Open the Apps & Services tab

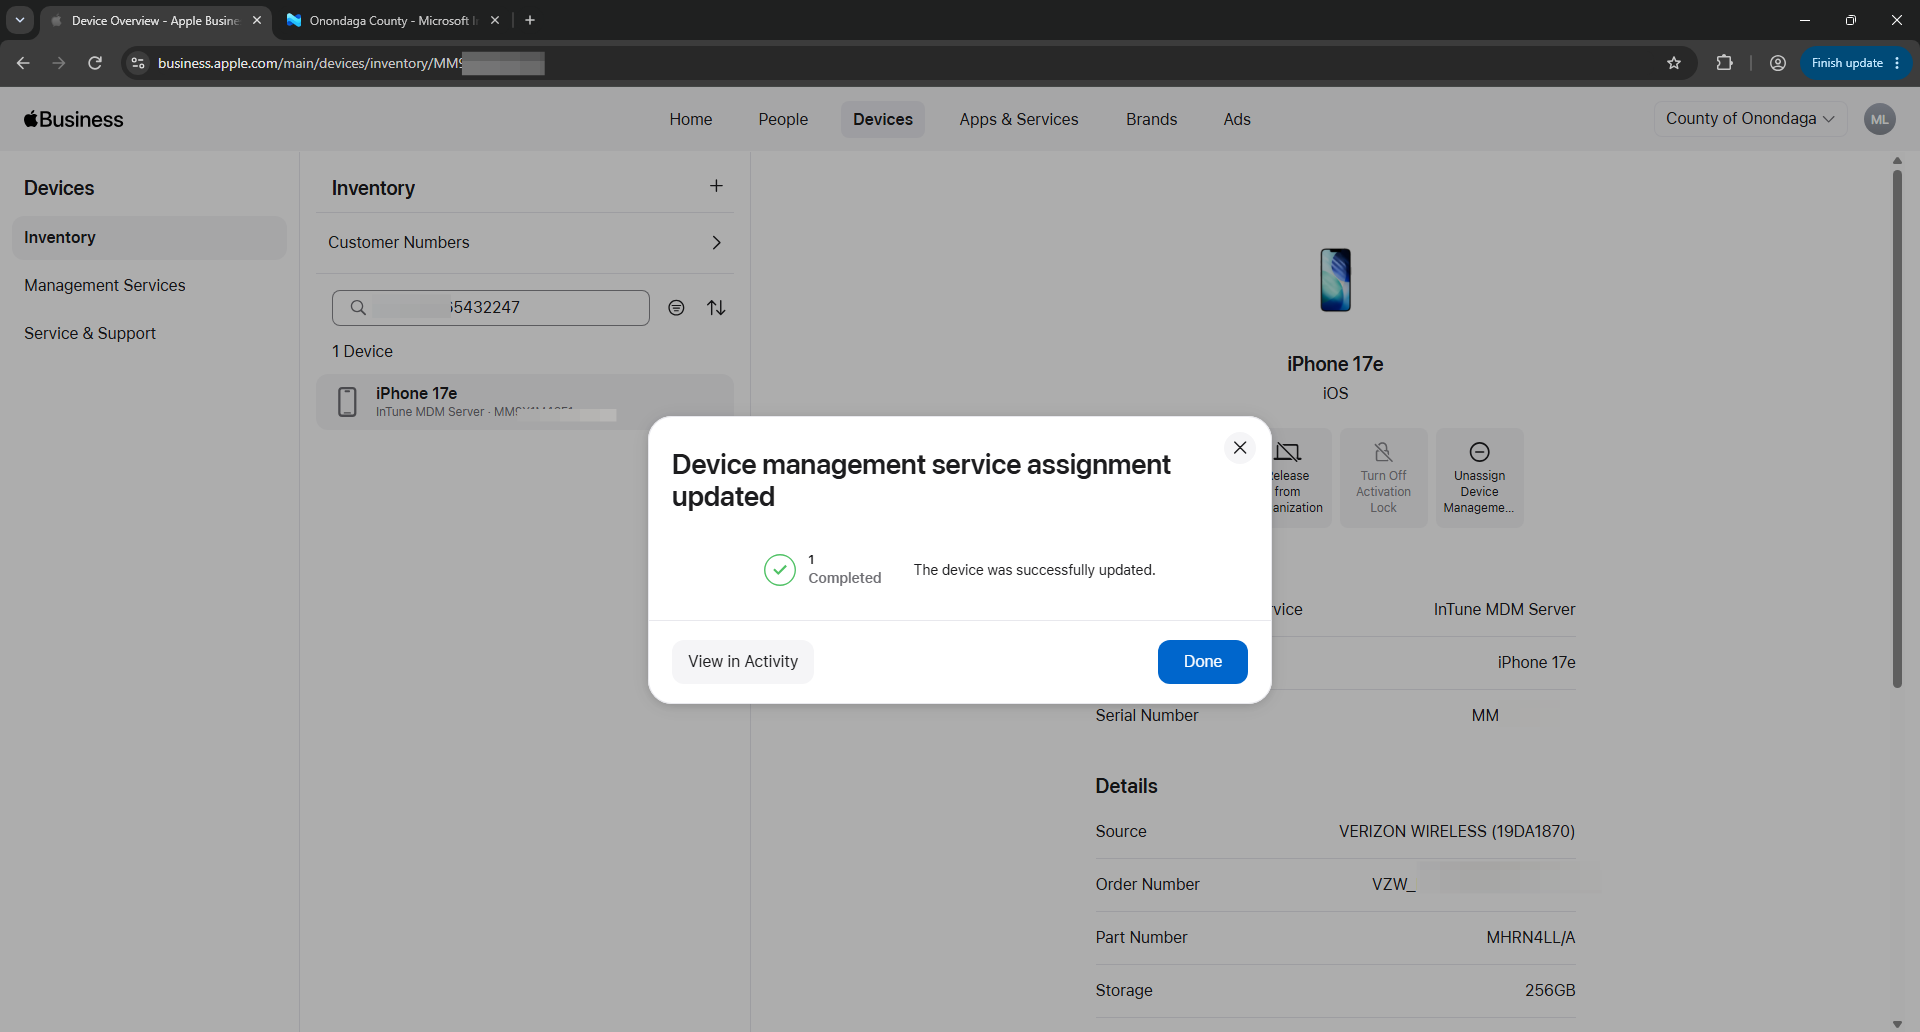(x=1019, y=119)
